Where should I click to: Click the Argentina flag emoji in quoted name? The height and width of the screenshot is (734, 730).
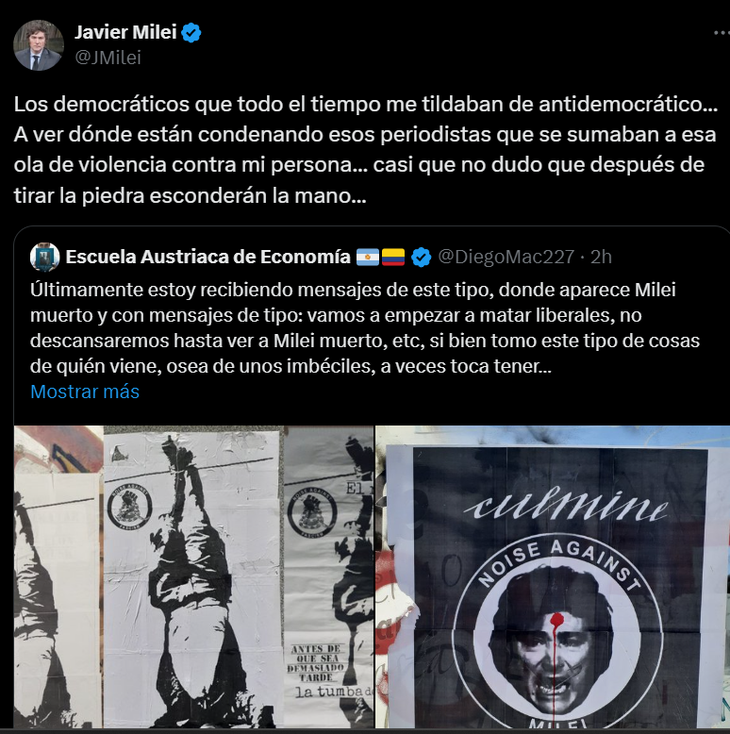pos(368,257)
